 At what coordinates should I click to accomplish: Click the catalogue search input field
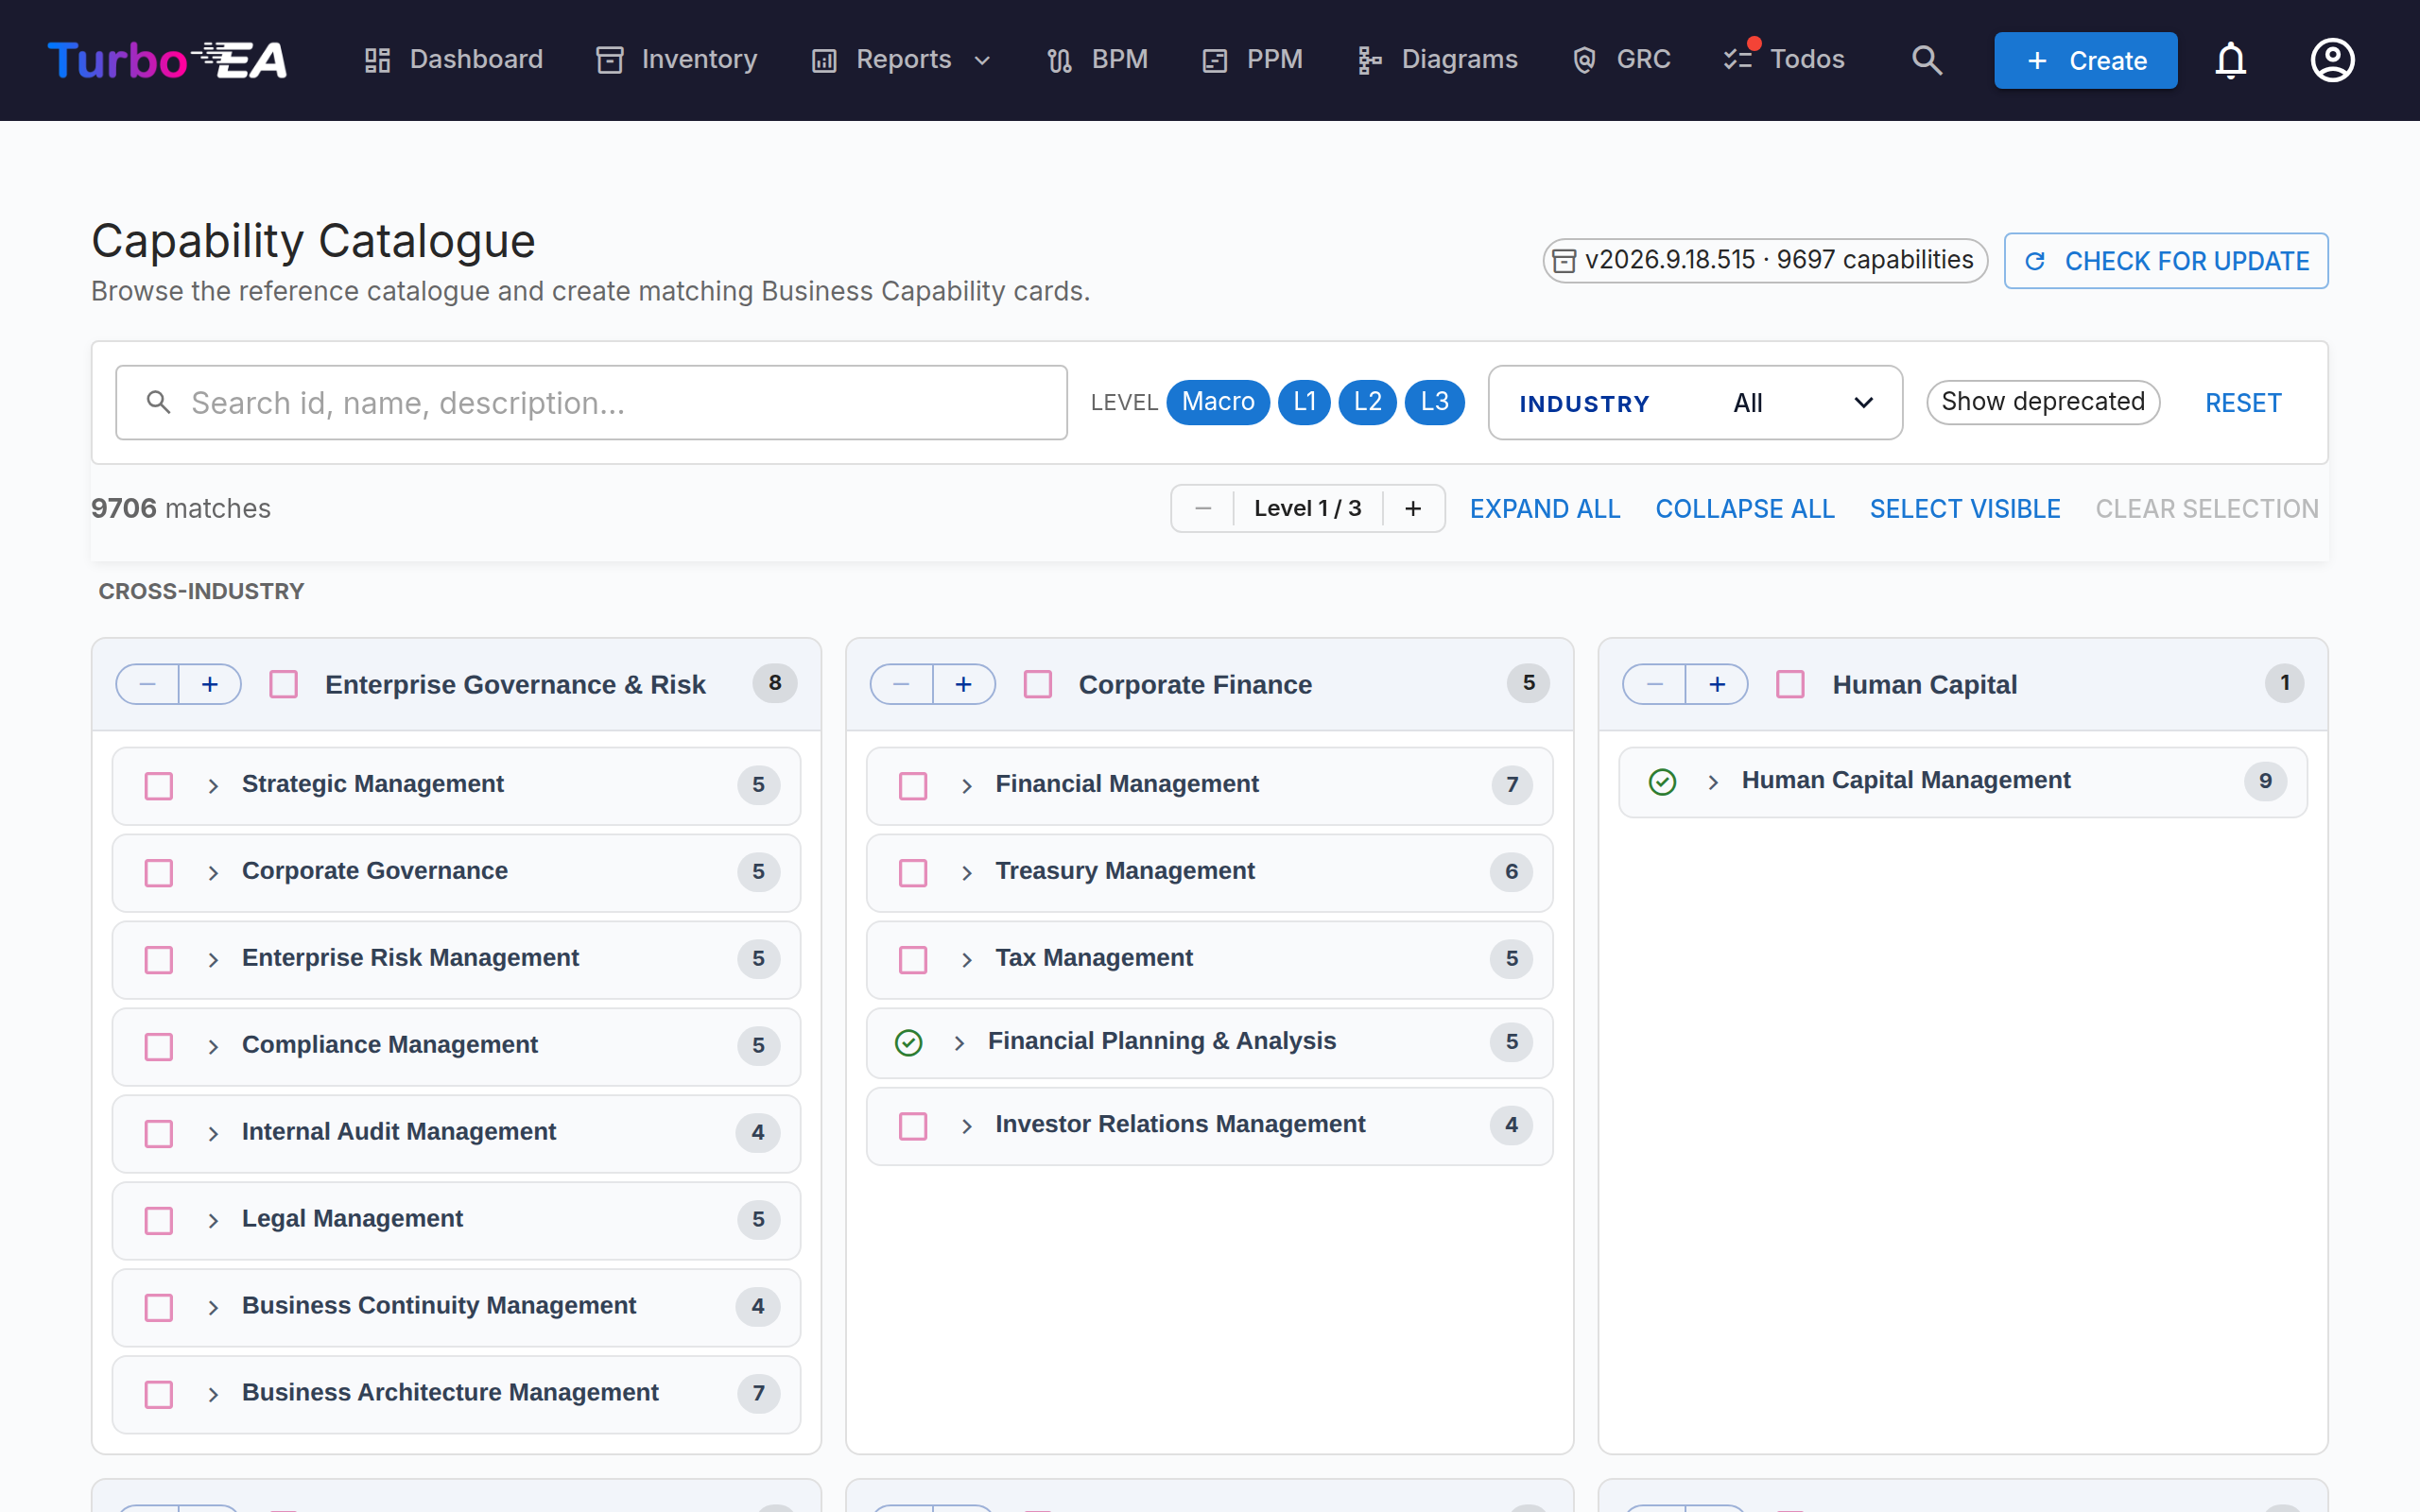[591, 402]
